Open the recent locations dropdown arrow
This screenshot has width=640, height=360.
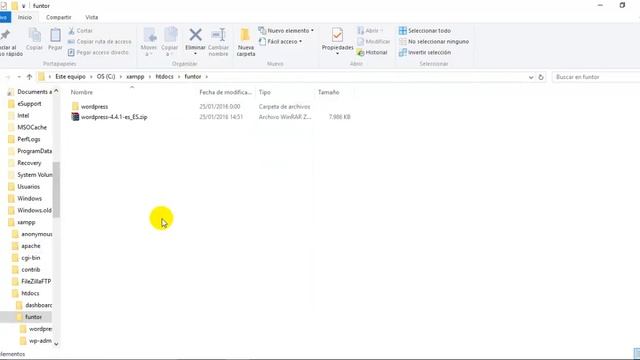pyautogui.click(x=19, y=77)
